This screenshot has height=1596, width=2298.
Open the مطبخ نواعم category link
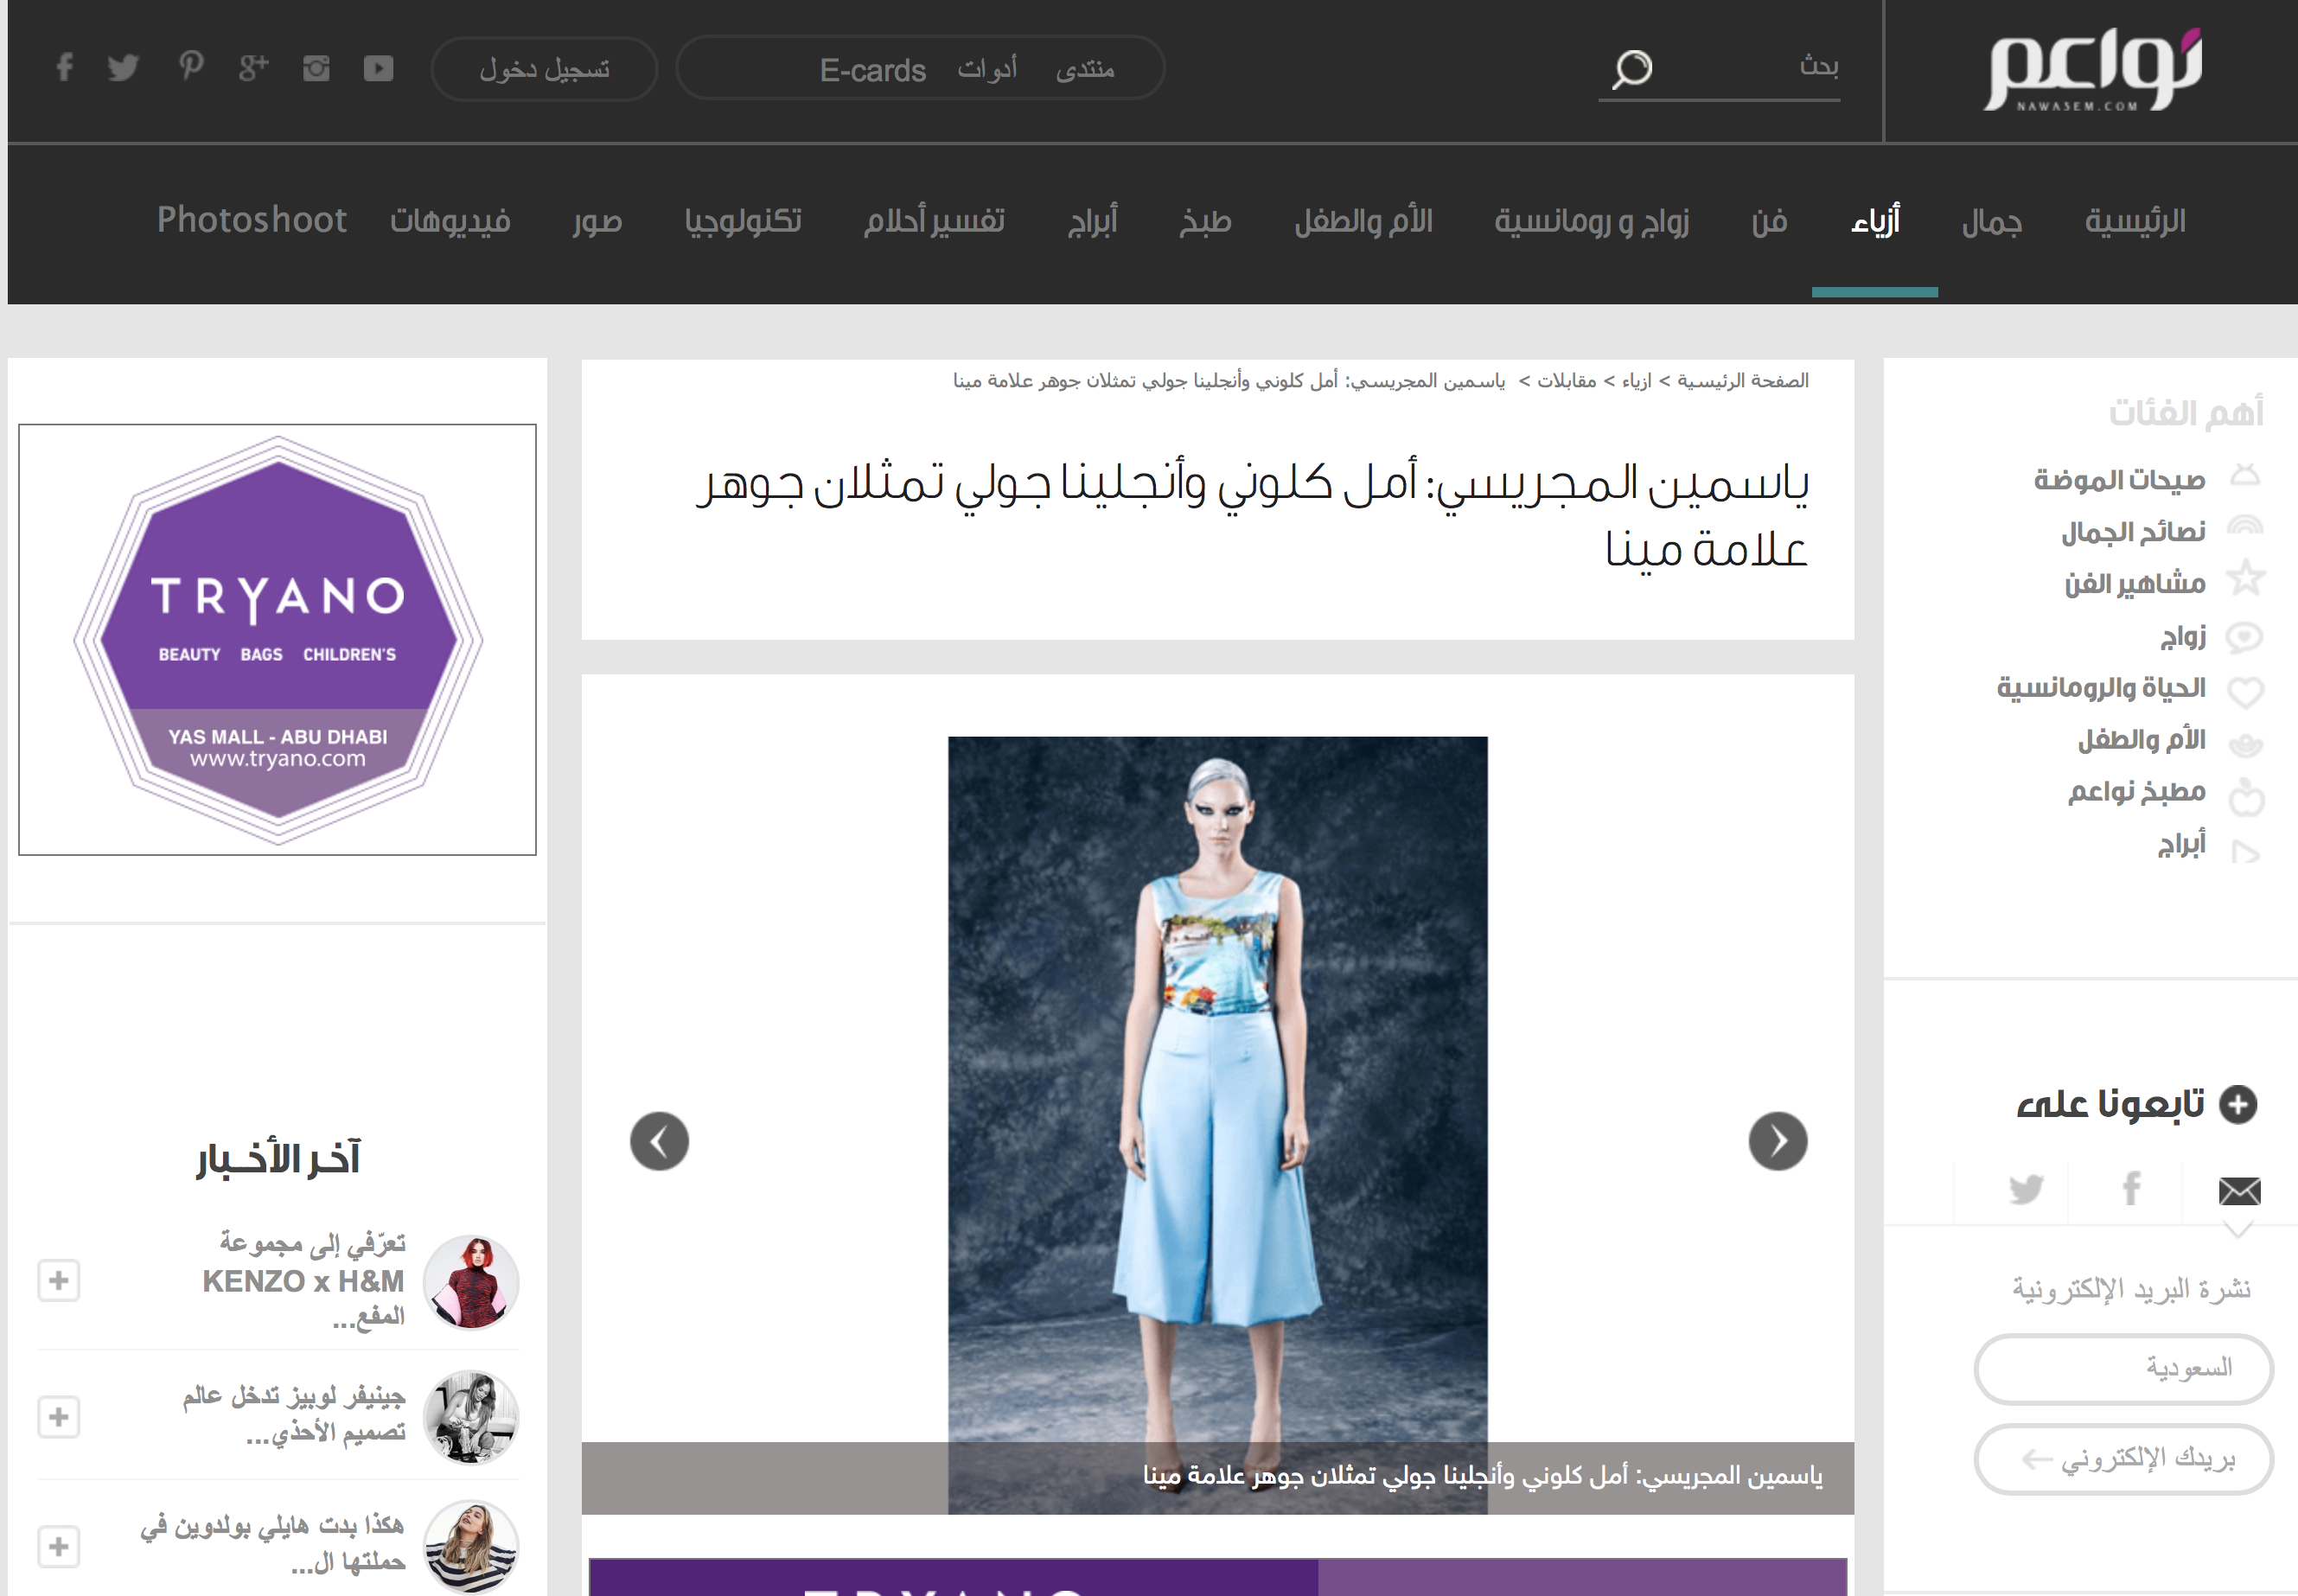[2136, 792]
